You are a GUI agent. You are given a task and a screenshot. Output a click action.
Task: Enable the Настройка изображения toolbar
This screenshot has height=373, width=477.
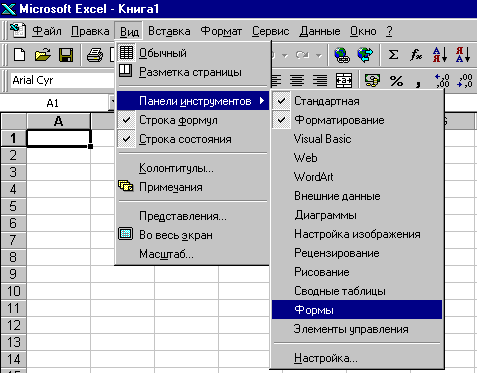(357, 234)
